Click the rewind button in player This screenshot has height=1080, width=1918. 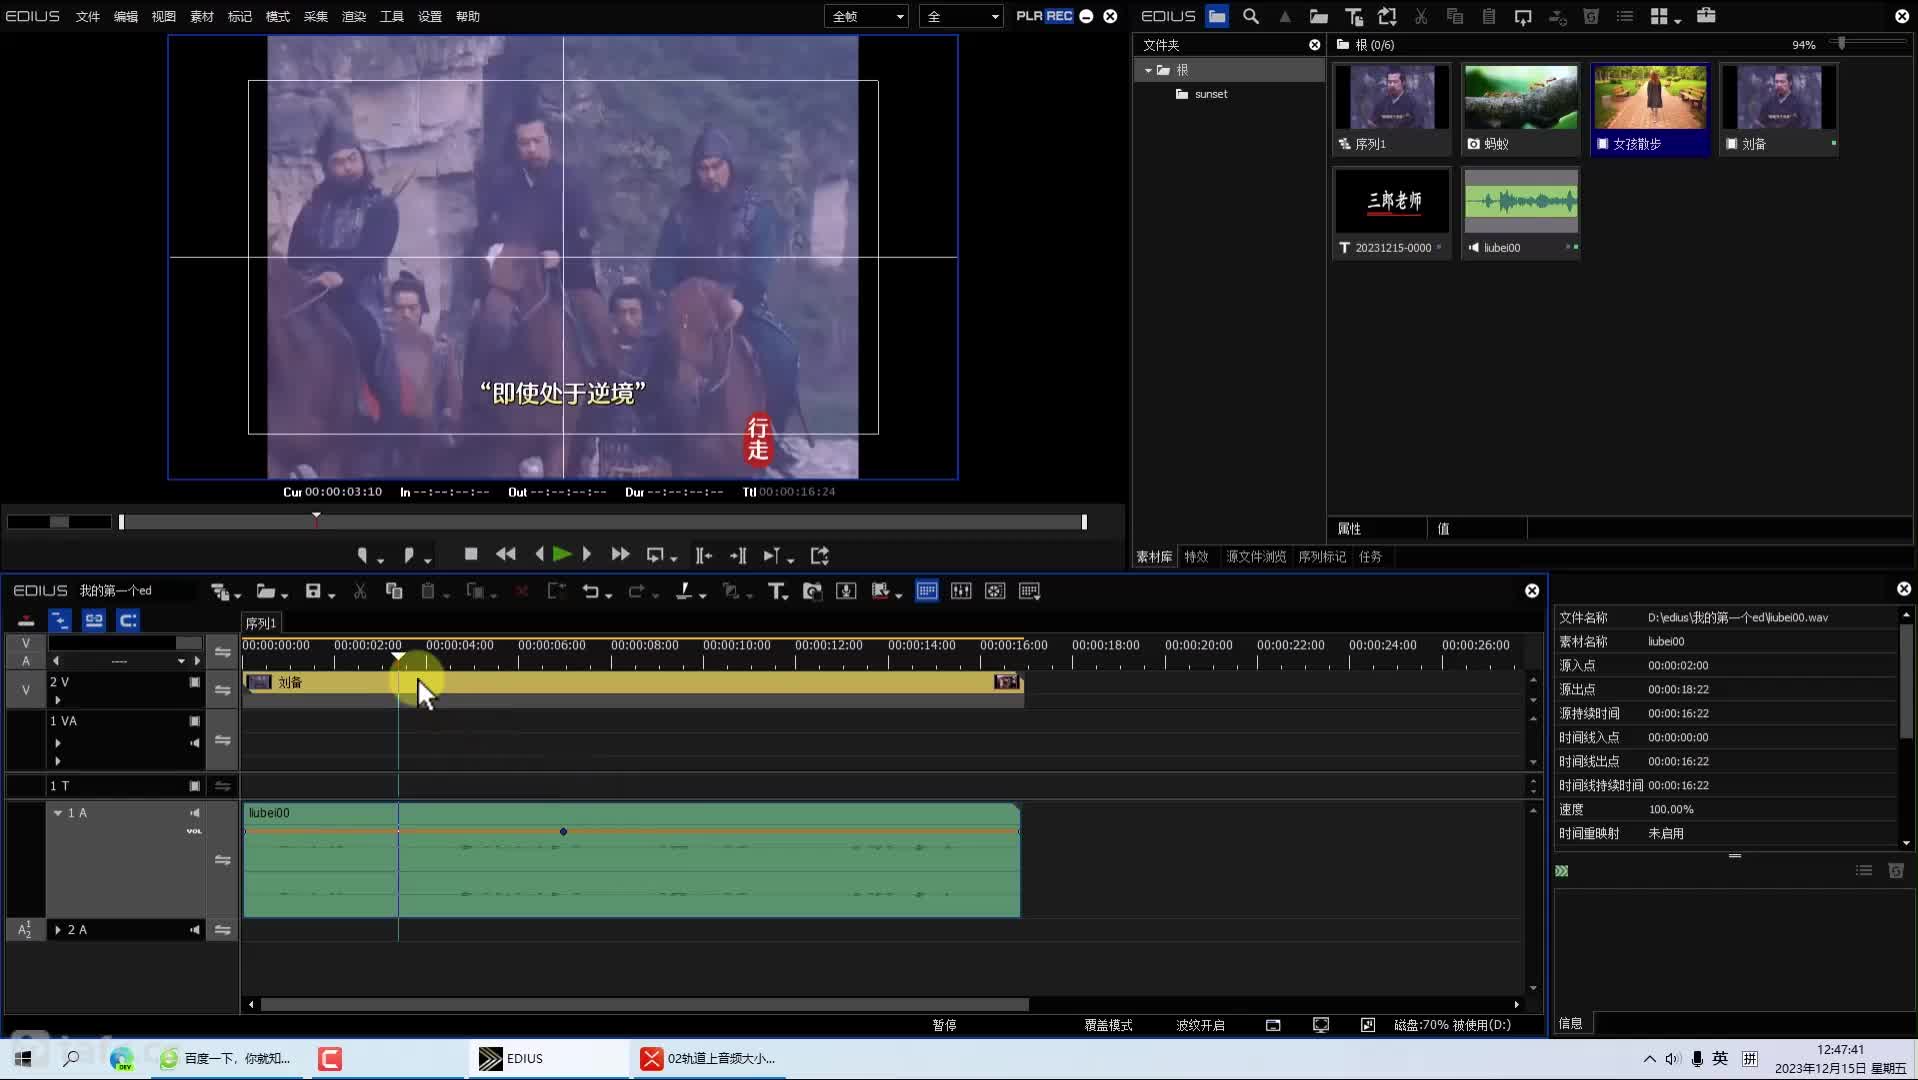coord(506,554)
